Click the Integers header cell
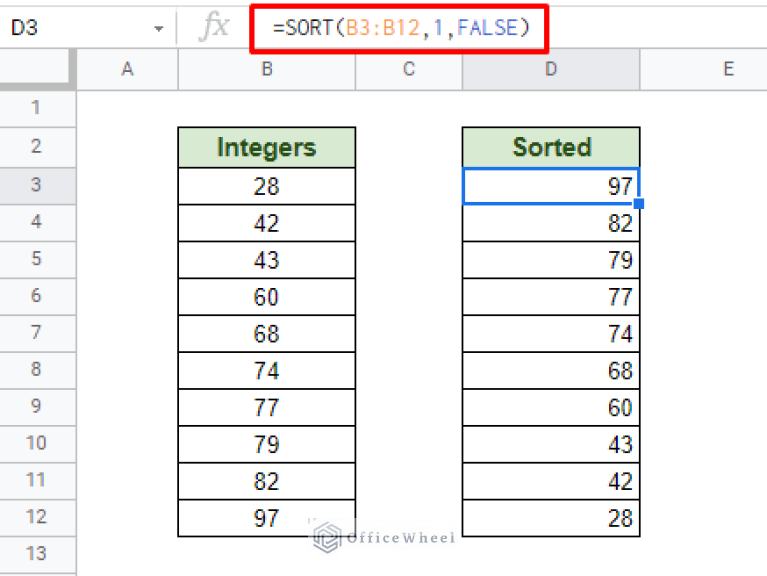Viewport: 767px width, 576px height. [267, 147]
